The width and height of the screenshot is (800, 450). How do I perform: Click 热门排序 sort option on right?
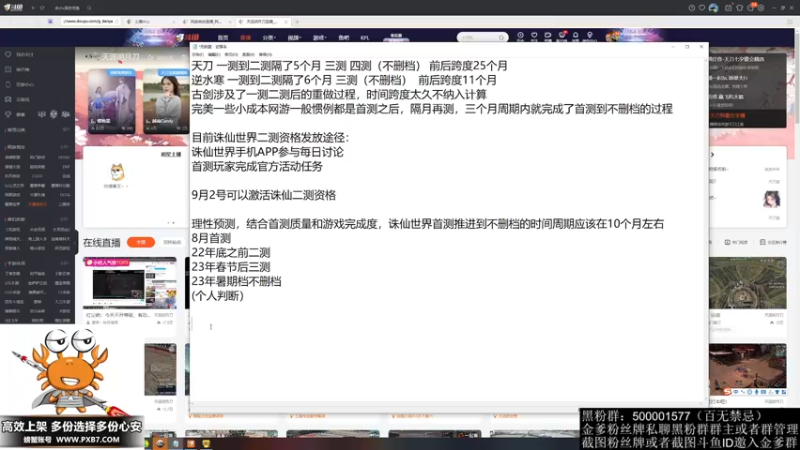click(x=736, y=242)
